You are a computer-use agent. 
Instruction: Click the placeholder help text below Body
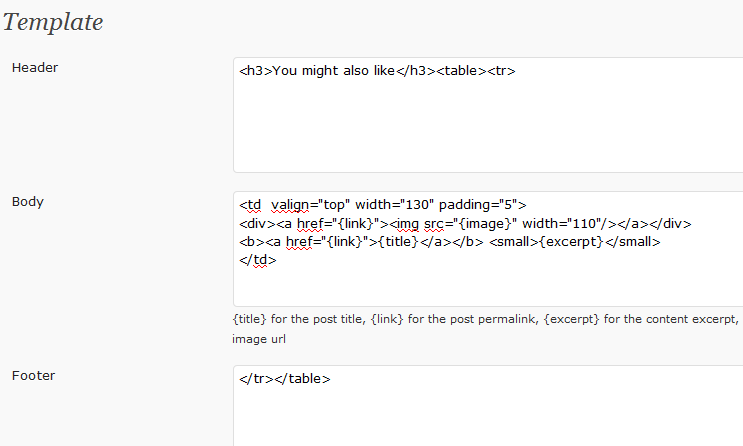point(486,329)
